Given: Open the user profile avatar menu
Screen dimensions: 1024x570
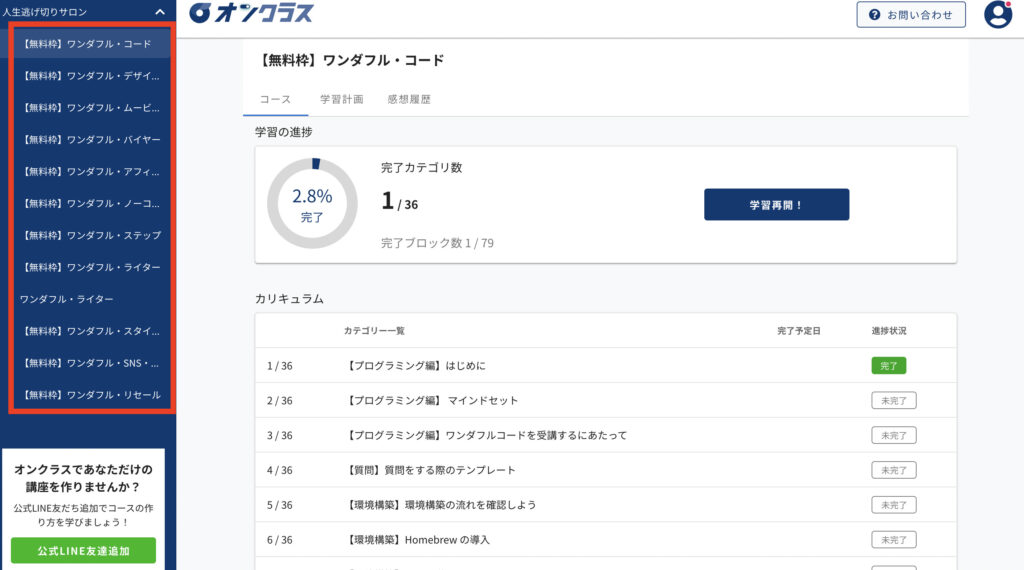Looking at the screenshot, I should [997, 14].
